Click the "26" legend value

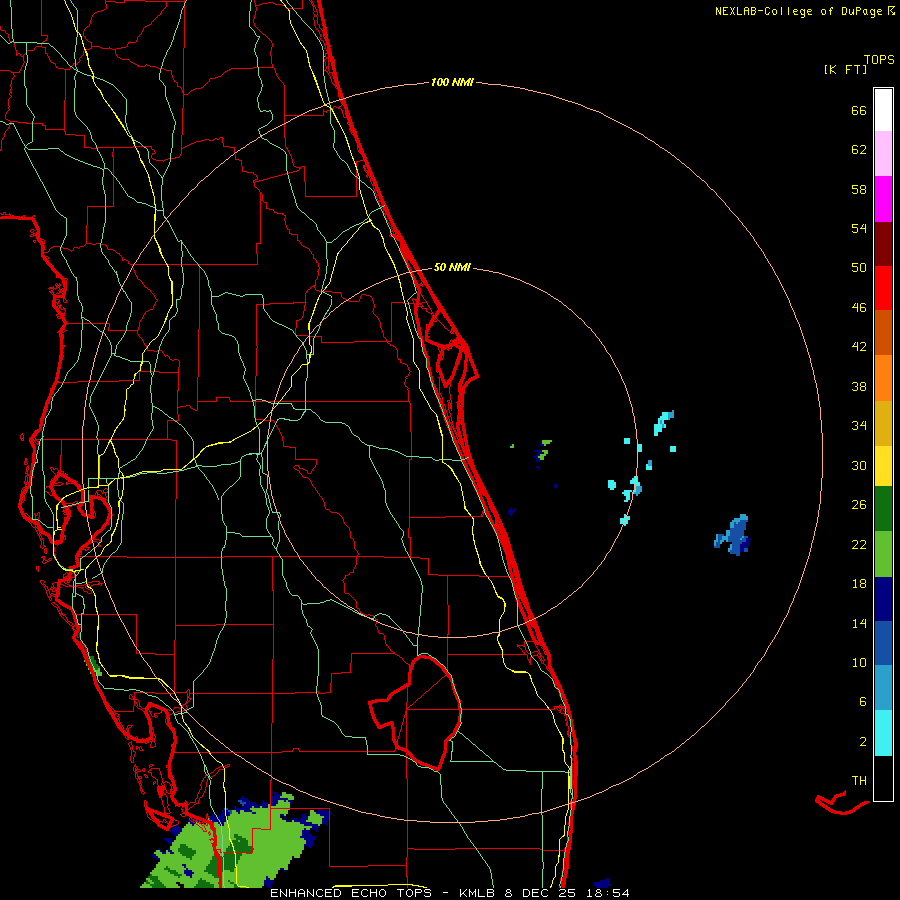click(859, 505)
